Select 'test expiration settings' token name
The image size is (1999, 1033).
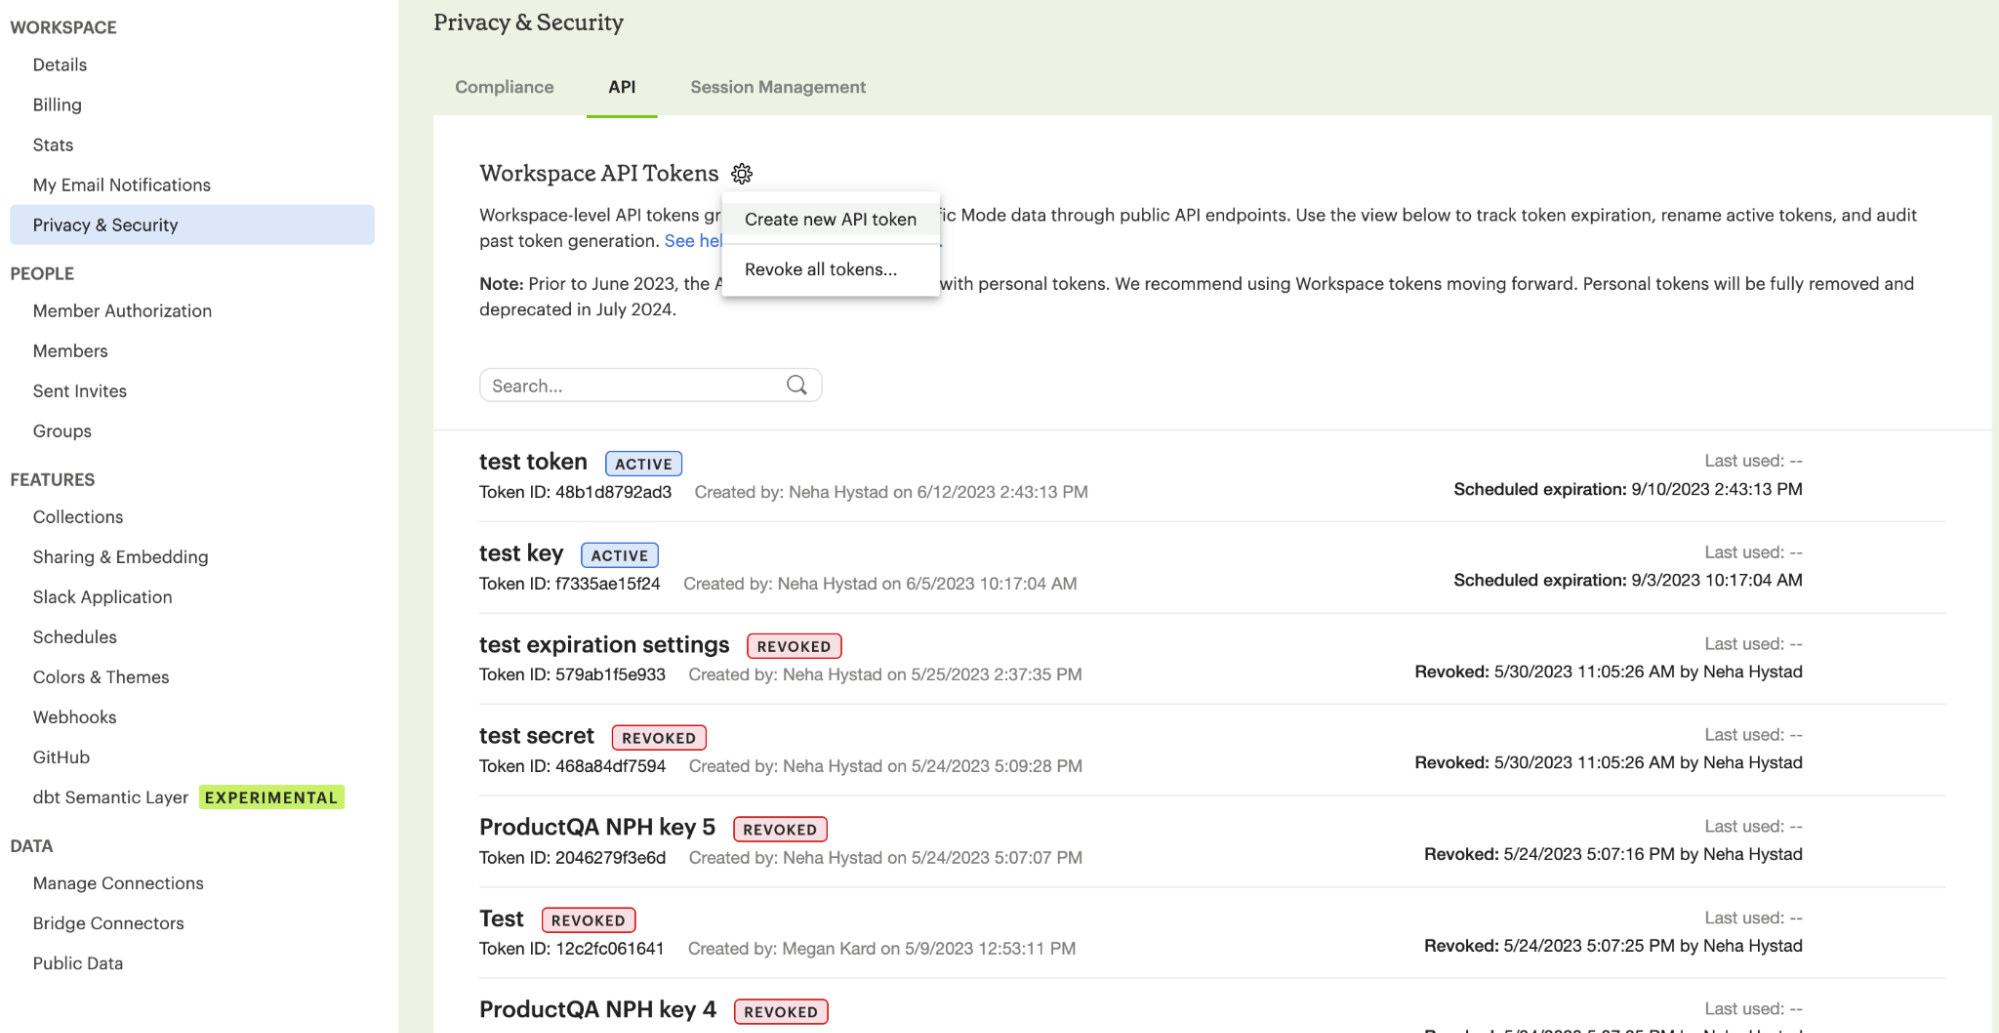coord(604,645)
